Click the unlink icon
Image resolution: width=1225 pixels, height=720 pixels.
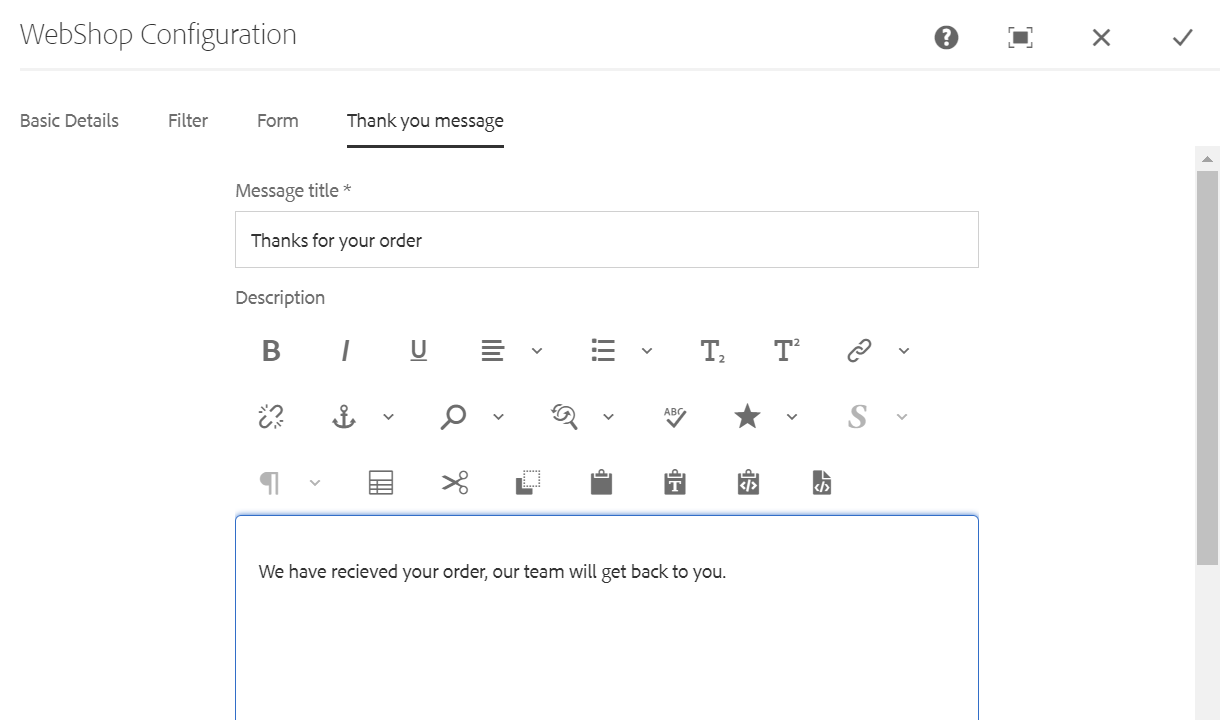271,417
